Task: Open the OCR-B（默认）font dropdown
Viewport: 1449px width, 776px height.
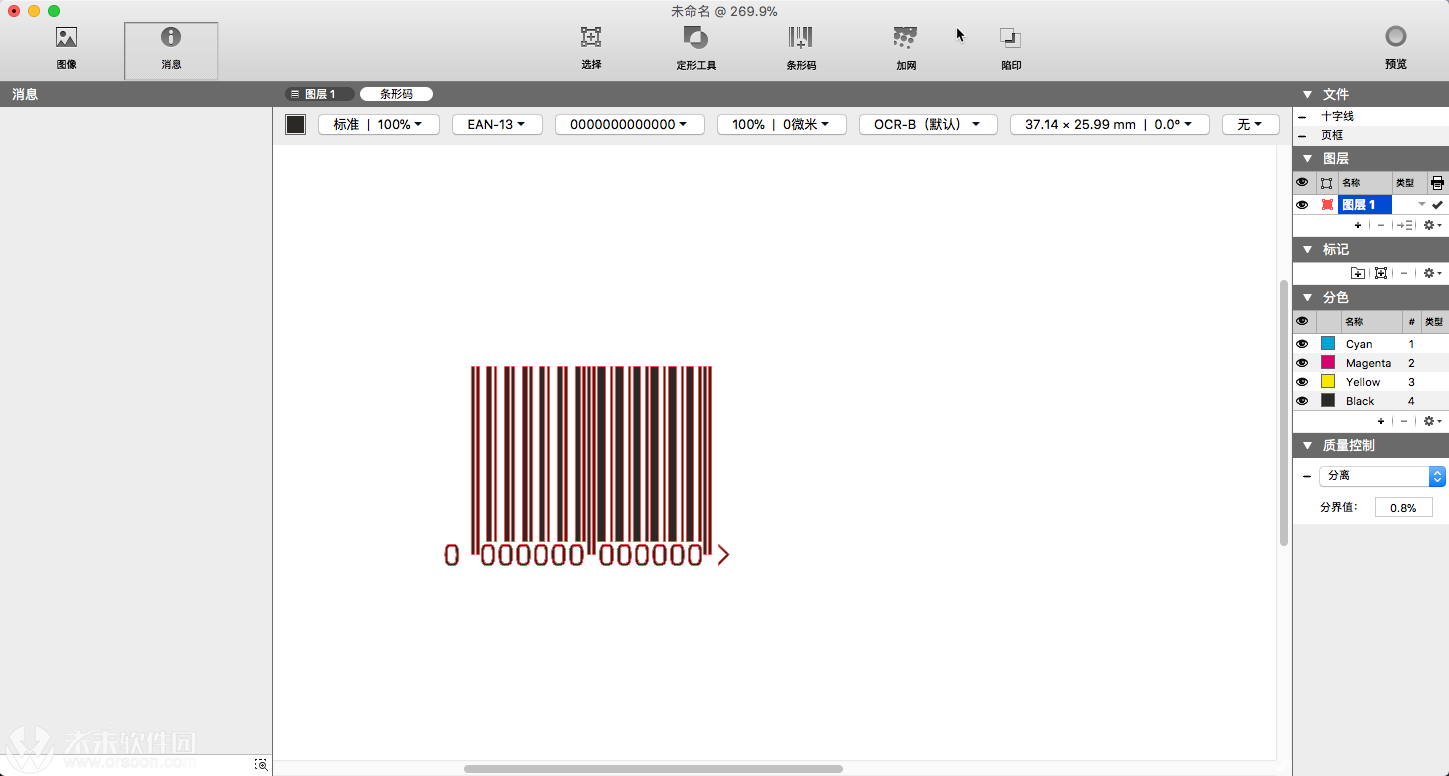Action: (x=928, y=124)
